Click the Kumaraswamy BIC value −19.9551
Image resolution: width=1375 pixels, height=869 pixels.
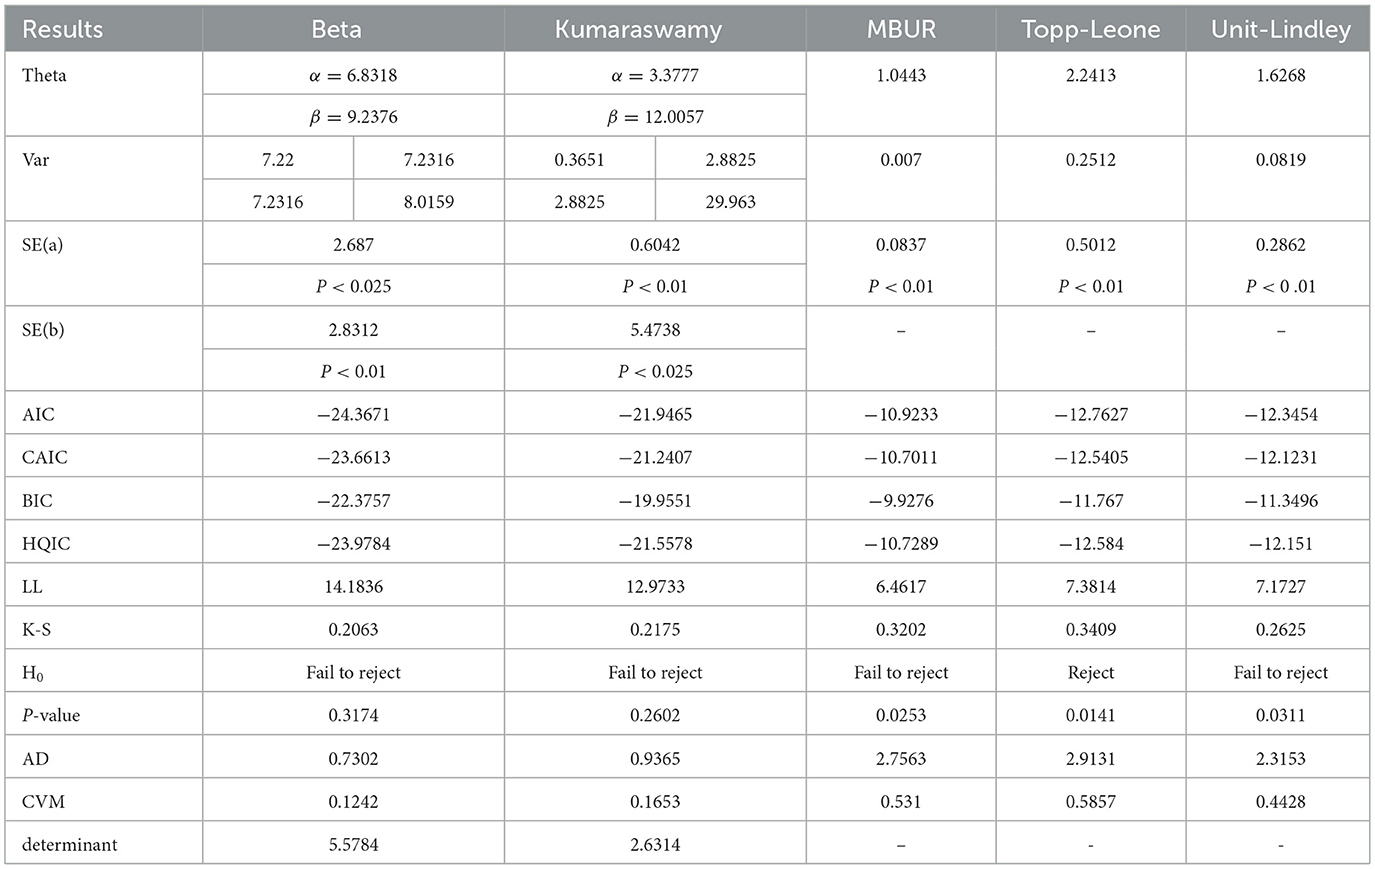tap(655, 500)
